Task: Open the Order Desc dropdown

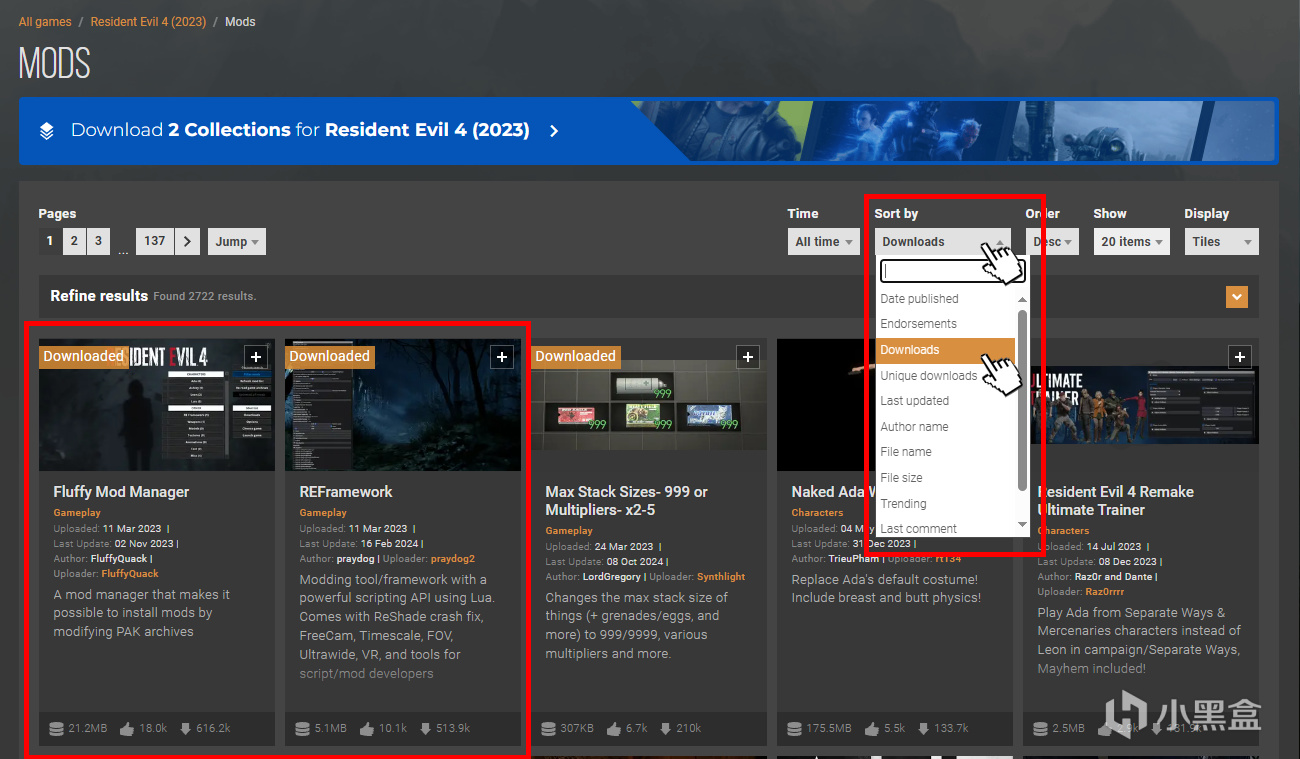Action: (x=1052, y=241)
